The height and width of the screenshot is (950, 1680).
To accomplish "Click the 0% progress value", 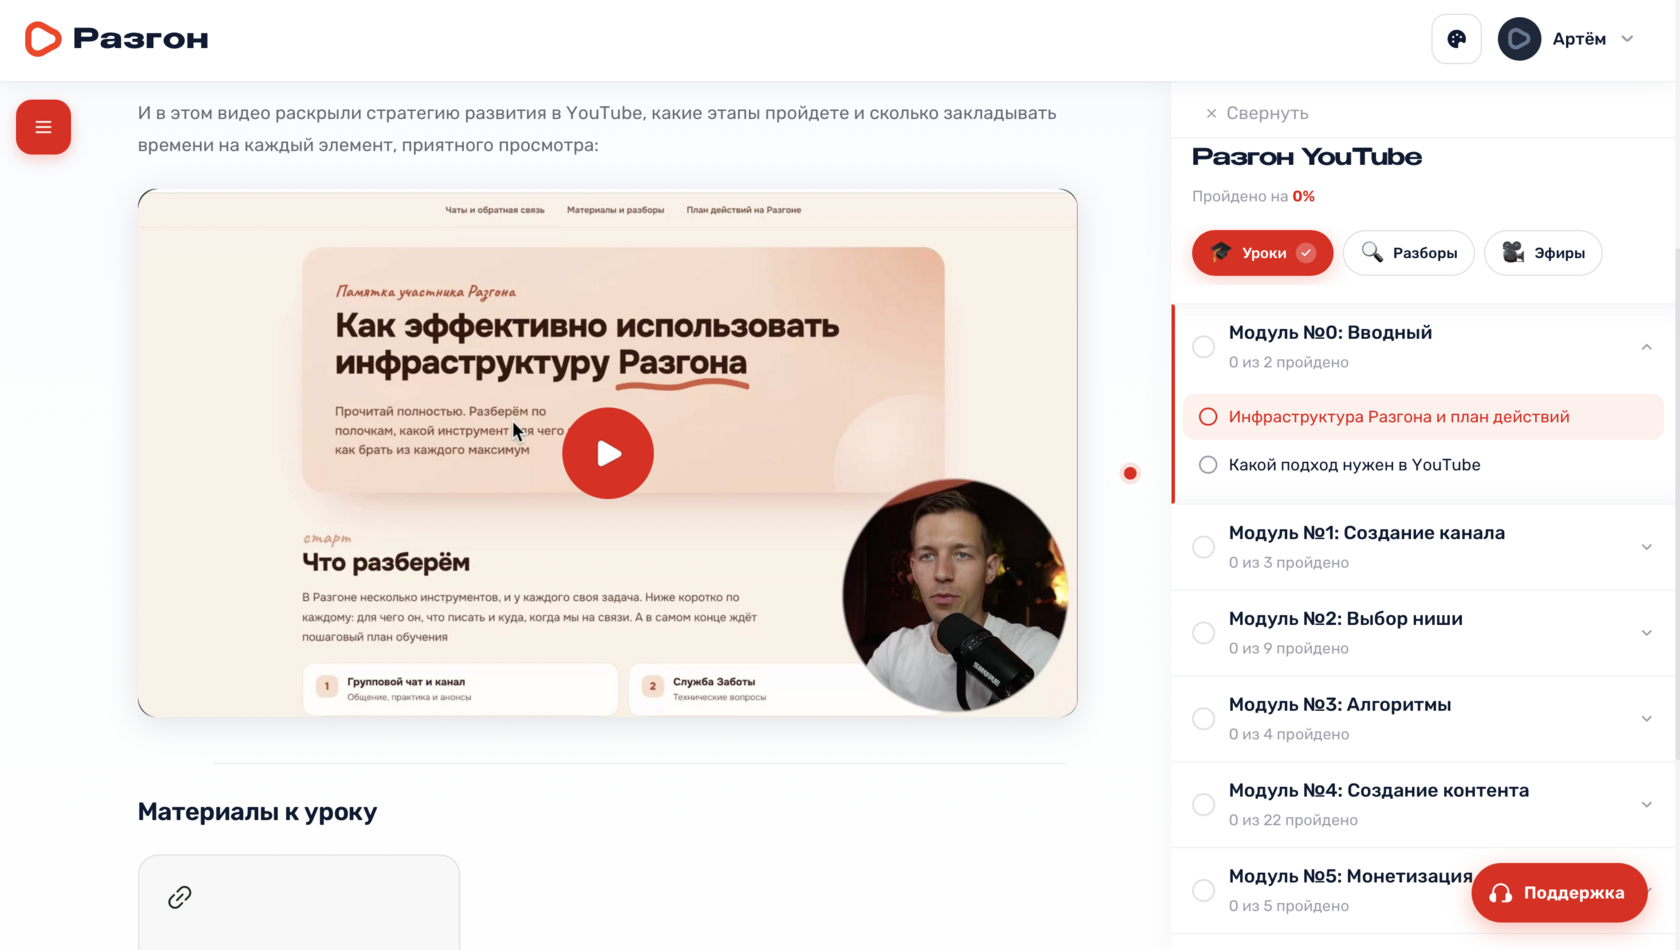I will pos(1303,196).
